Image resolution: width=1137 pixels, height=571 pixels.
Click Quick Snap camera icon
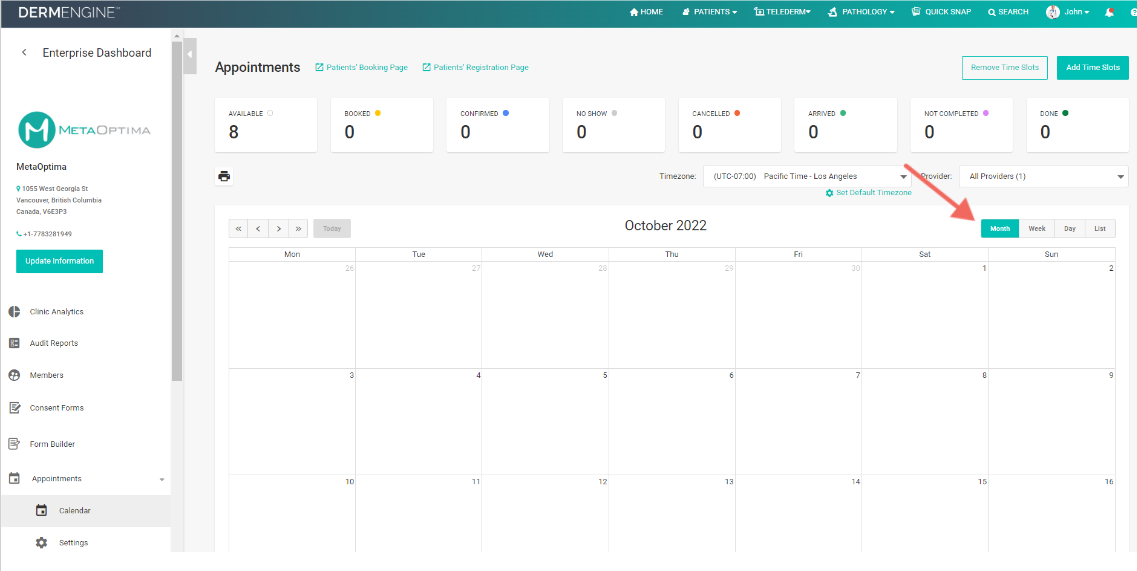coord(916,12)
